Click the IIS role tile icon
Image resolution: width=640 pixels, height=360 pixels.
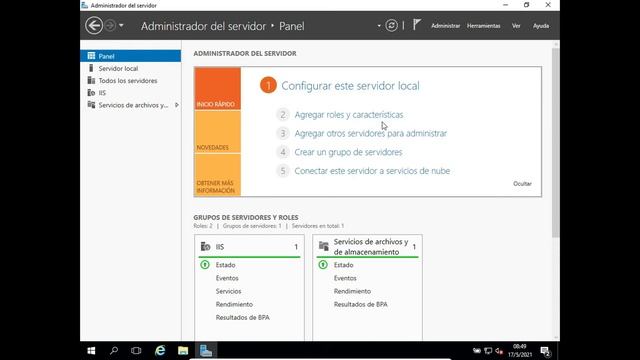tap(205, 247)
